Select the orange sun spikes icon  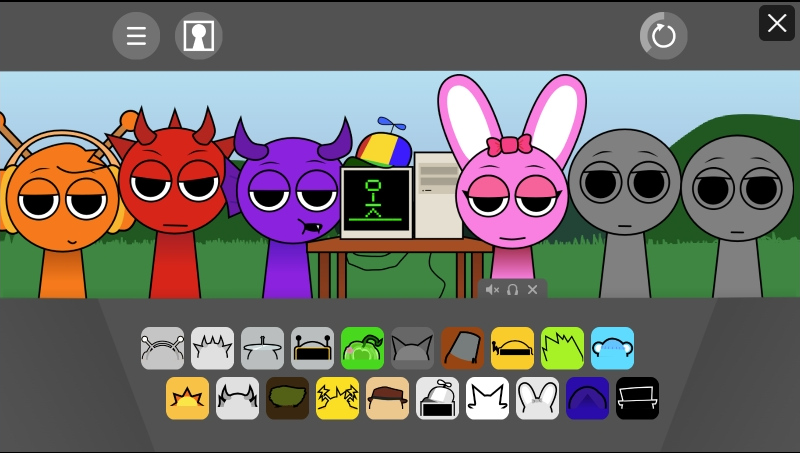click(x=187, y=398)
